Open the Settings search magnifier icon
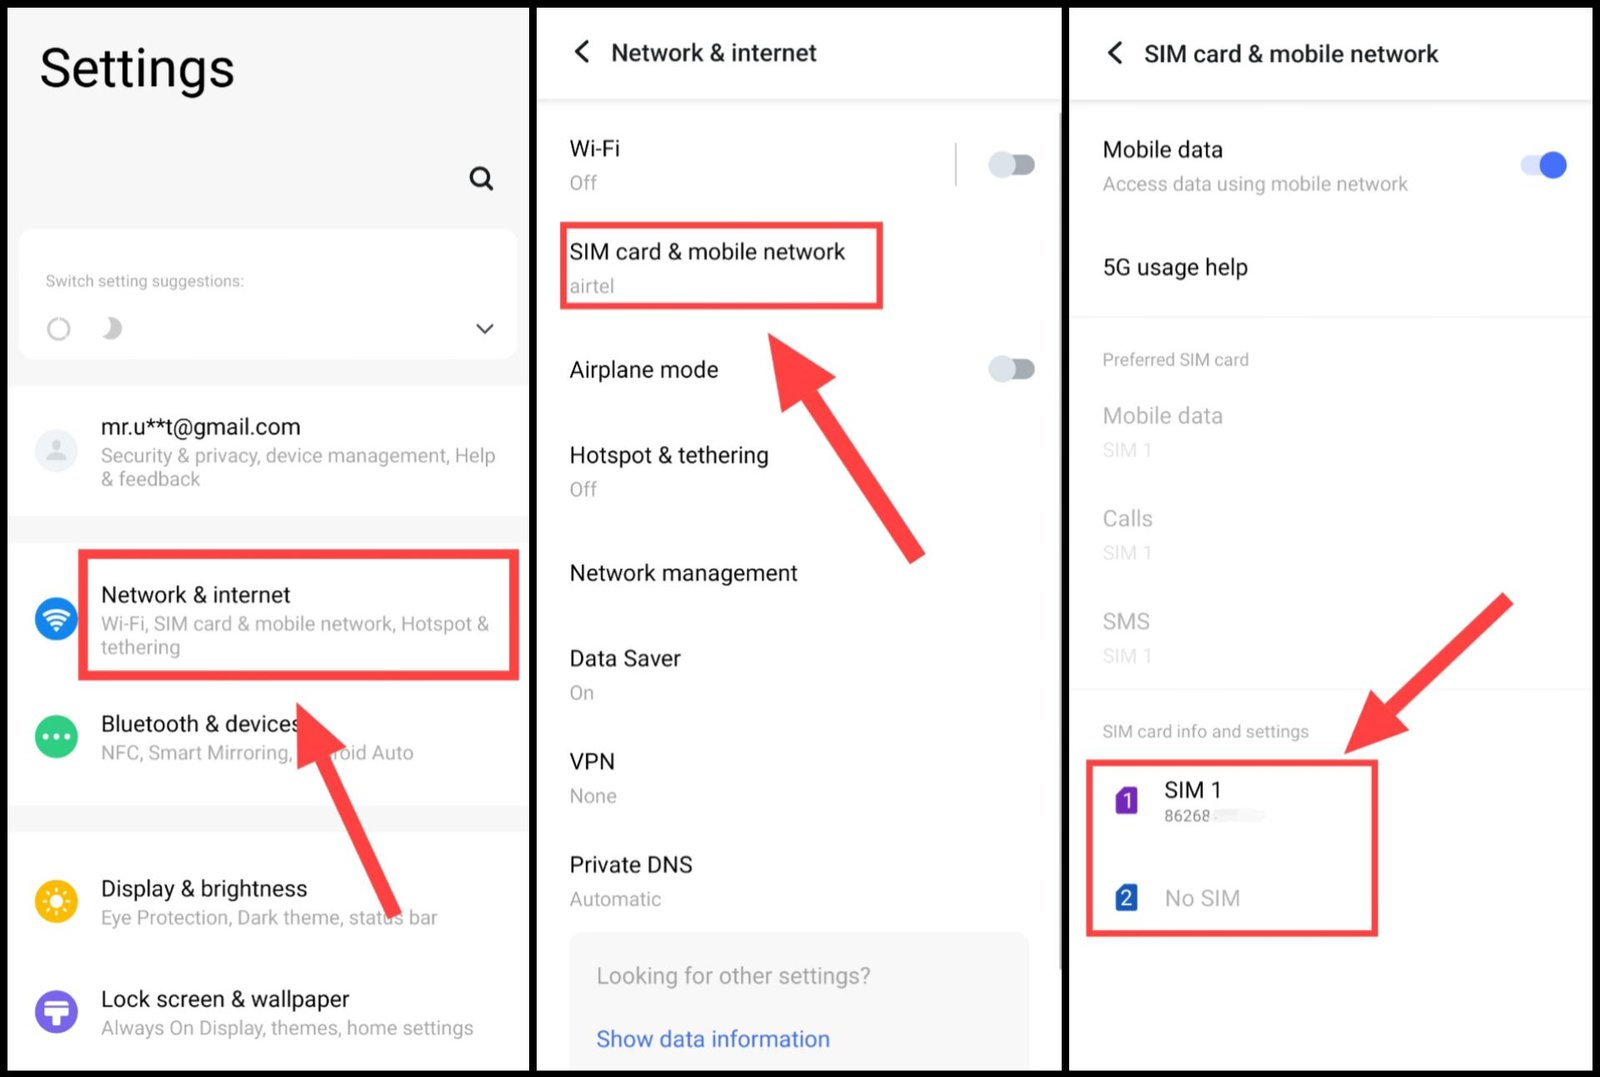The width and height of the screenshot is (1600, 1077). click(481, 179)
